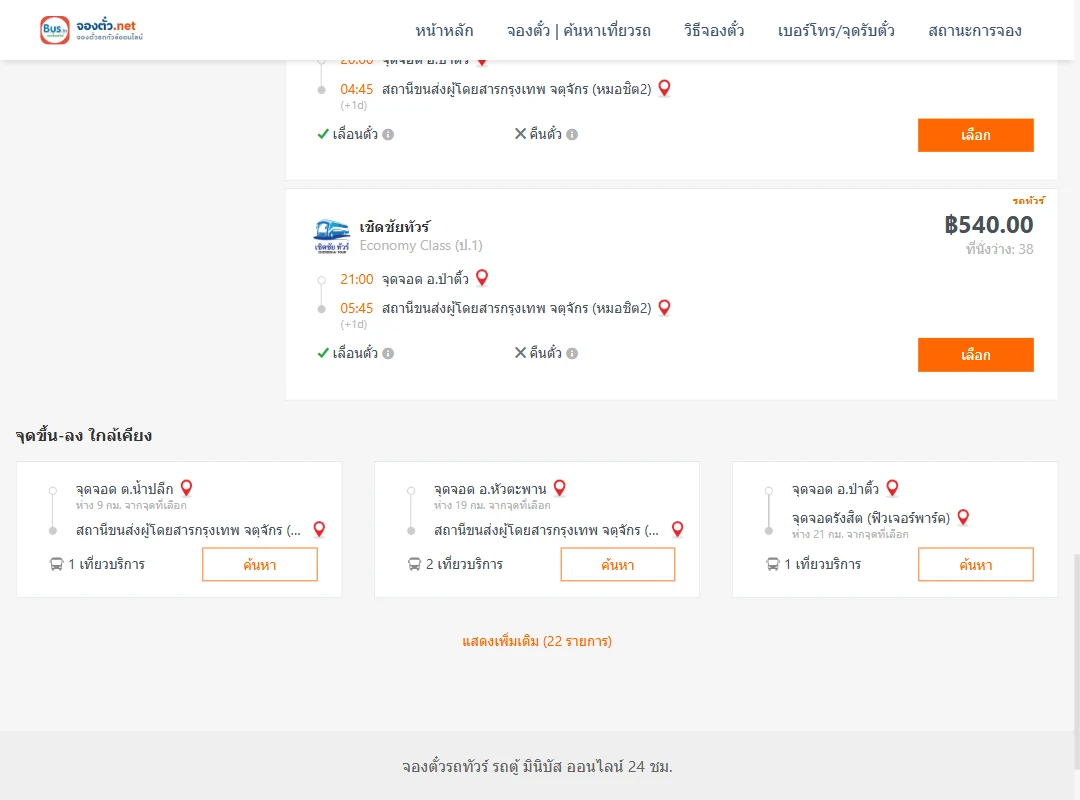The height and width of the screenshot is (800, 1080).
Task: Search trips to จุดจอดรังสิต (ฟิวเจอร์พาร์ค)
Action: [x=975, y=564]
